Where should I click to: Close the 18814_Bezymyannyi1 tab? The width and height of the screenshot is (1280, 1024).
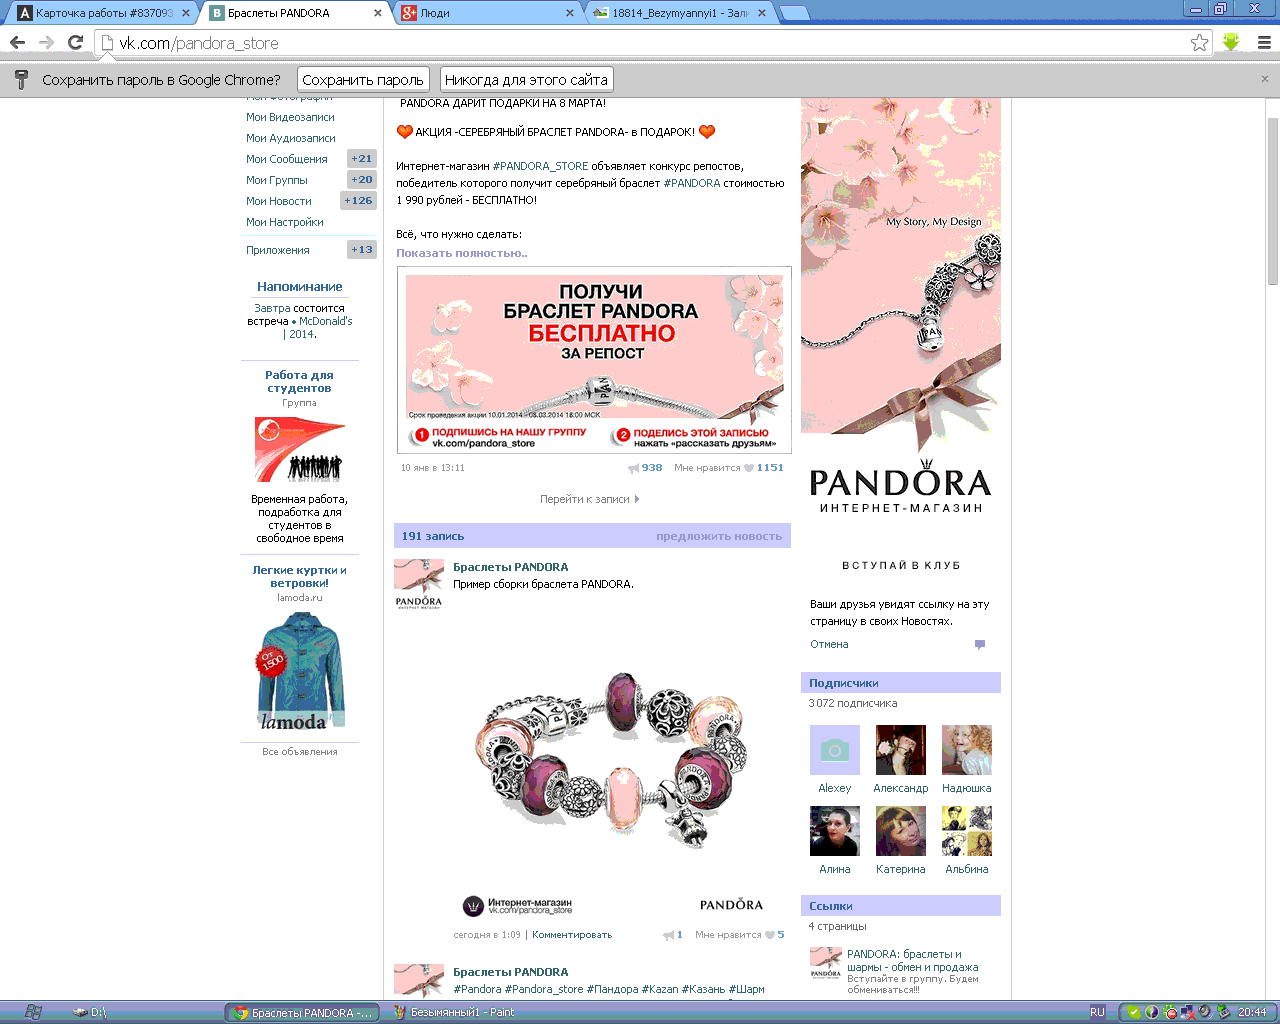click(x=762, y=13)
